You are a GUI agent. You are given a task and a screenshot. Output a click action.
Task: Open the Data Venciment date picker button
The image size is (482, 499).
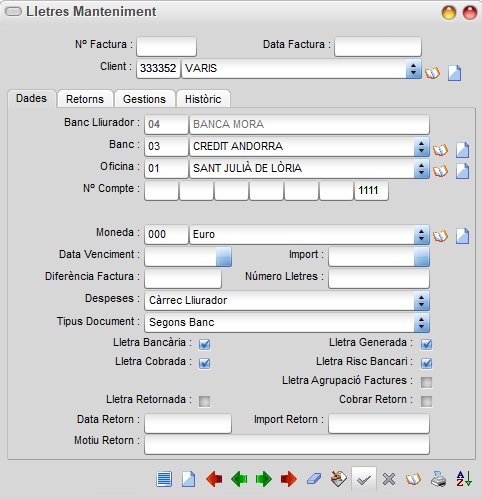click(x=223, y=257)
